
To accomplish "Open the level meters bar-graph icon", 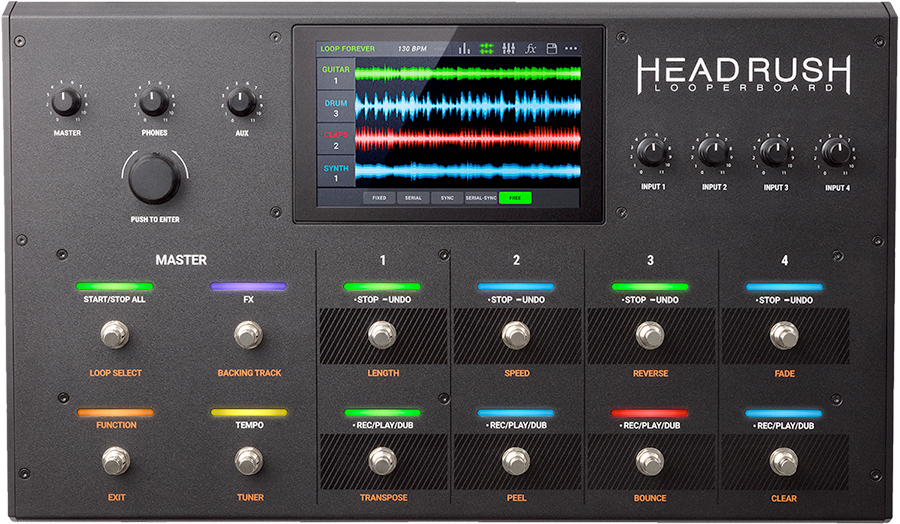I will (x=464, y=48).
